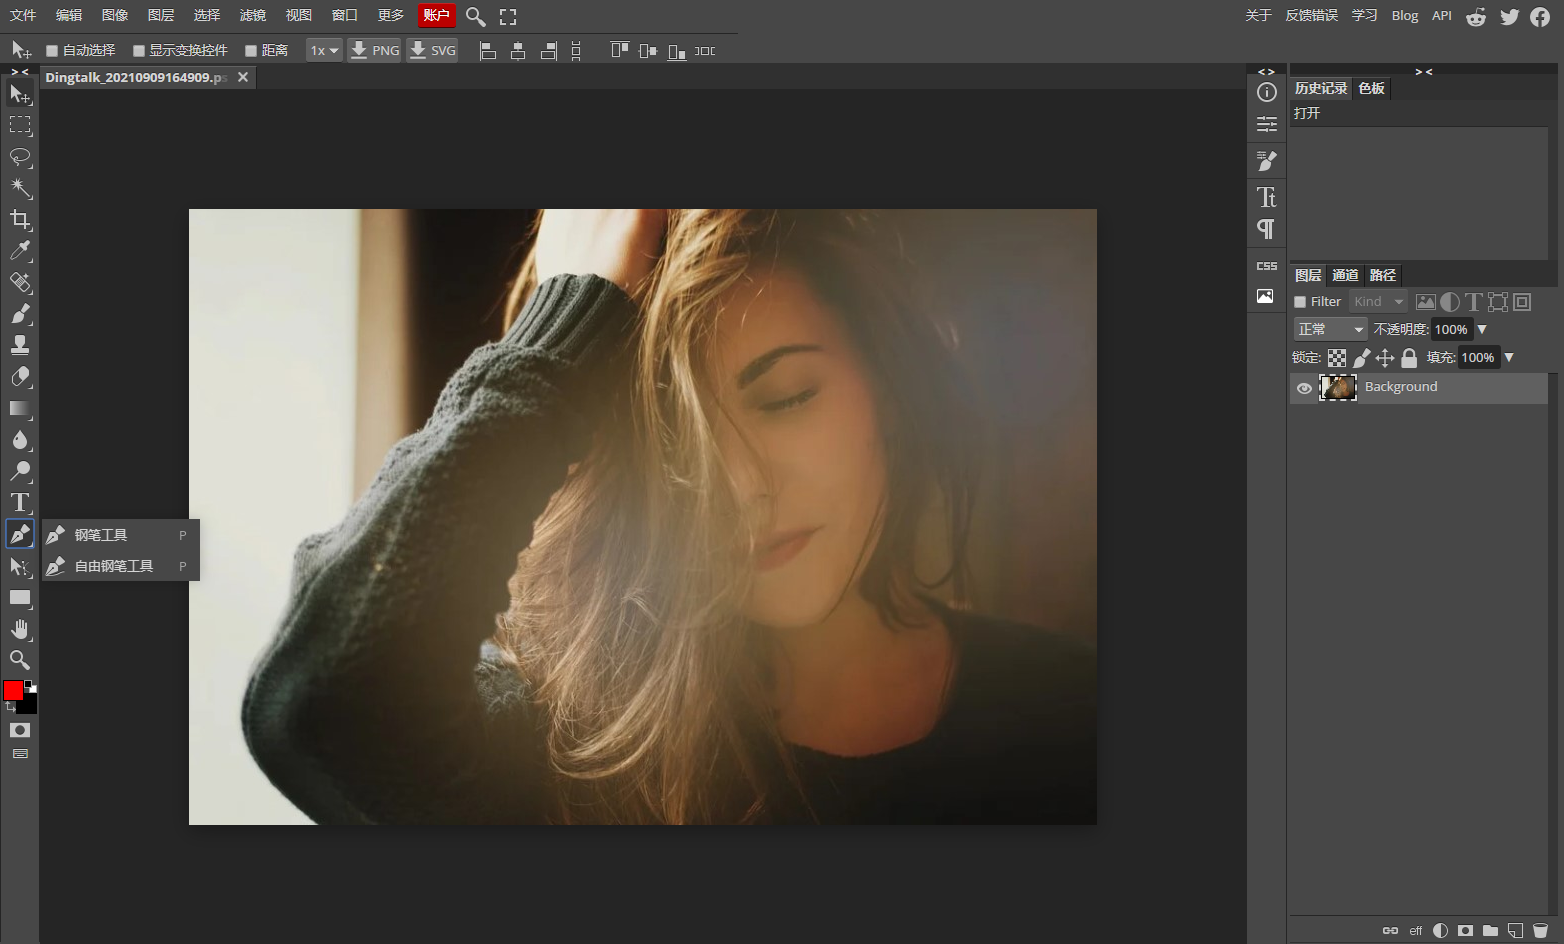
Task: Select the Crop tool
Action: (20, 220)
